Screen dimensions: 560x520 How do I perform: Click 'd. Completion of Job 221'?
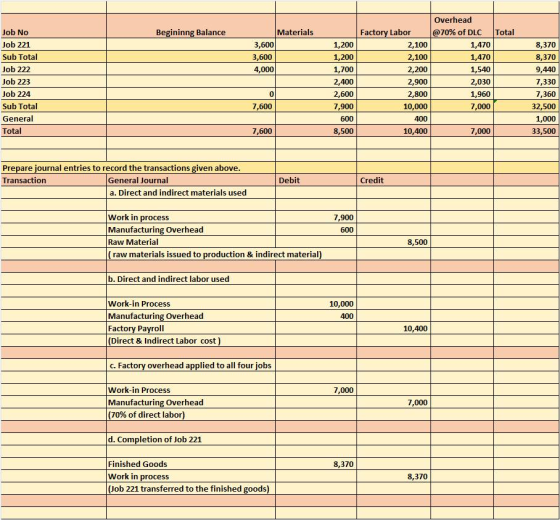[x=191, y=439]
